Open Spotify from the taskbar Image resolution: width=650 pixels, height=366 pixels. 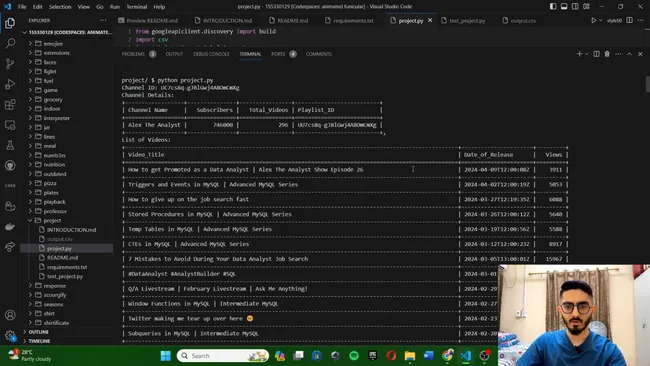(354, 356)
